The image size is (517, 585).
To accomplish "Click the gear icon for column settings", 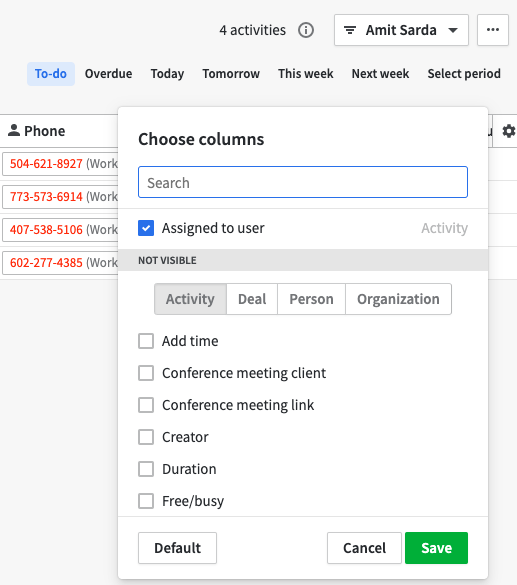I will tap(508, 131).
